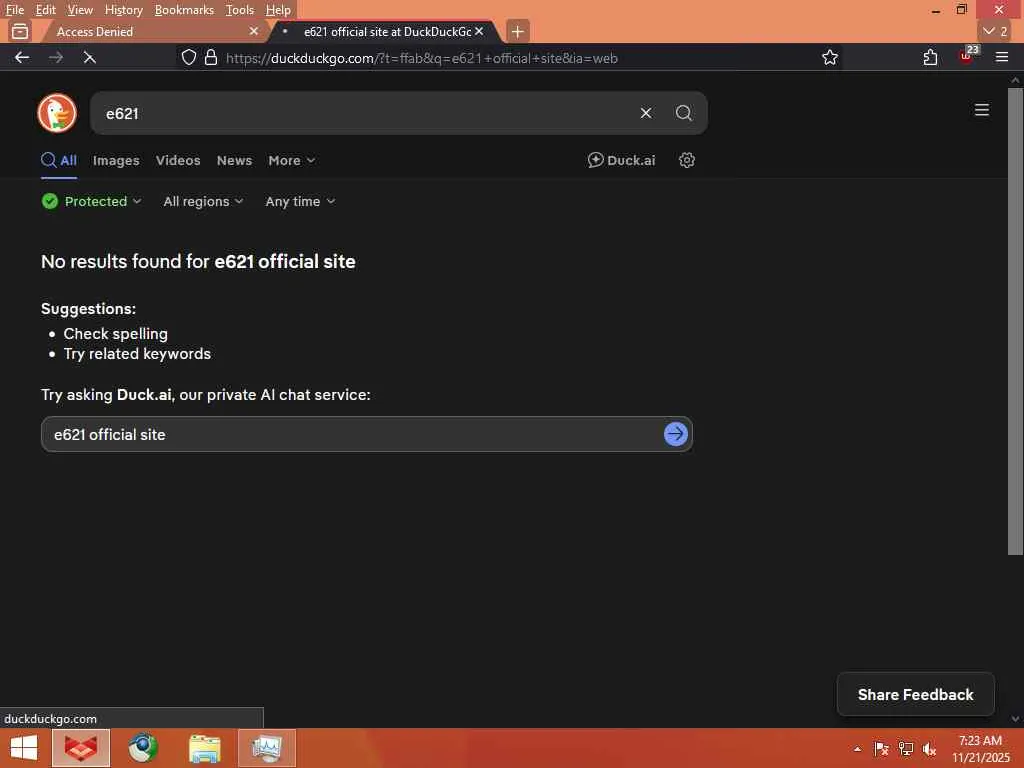
Task: Select the All results tab
Action: (59, 160)
